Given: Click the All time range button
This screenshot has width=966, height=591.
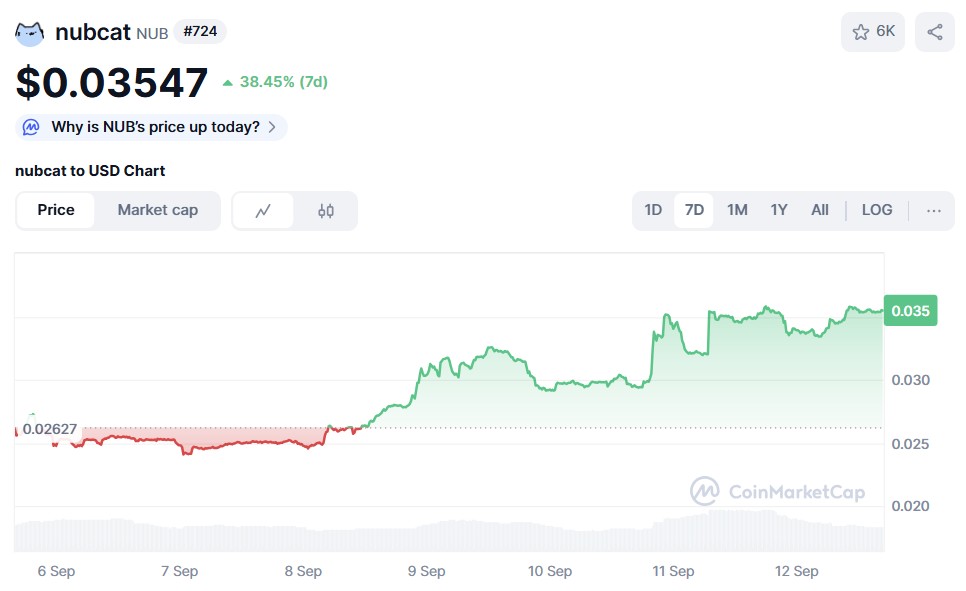Looking at the screenshot, I should tap(819, 210).
